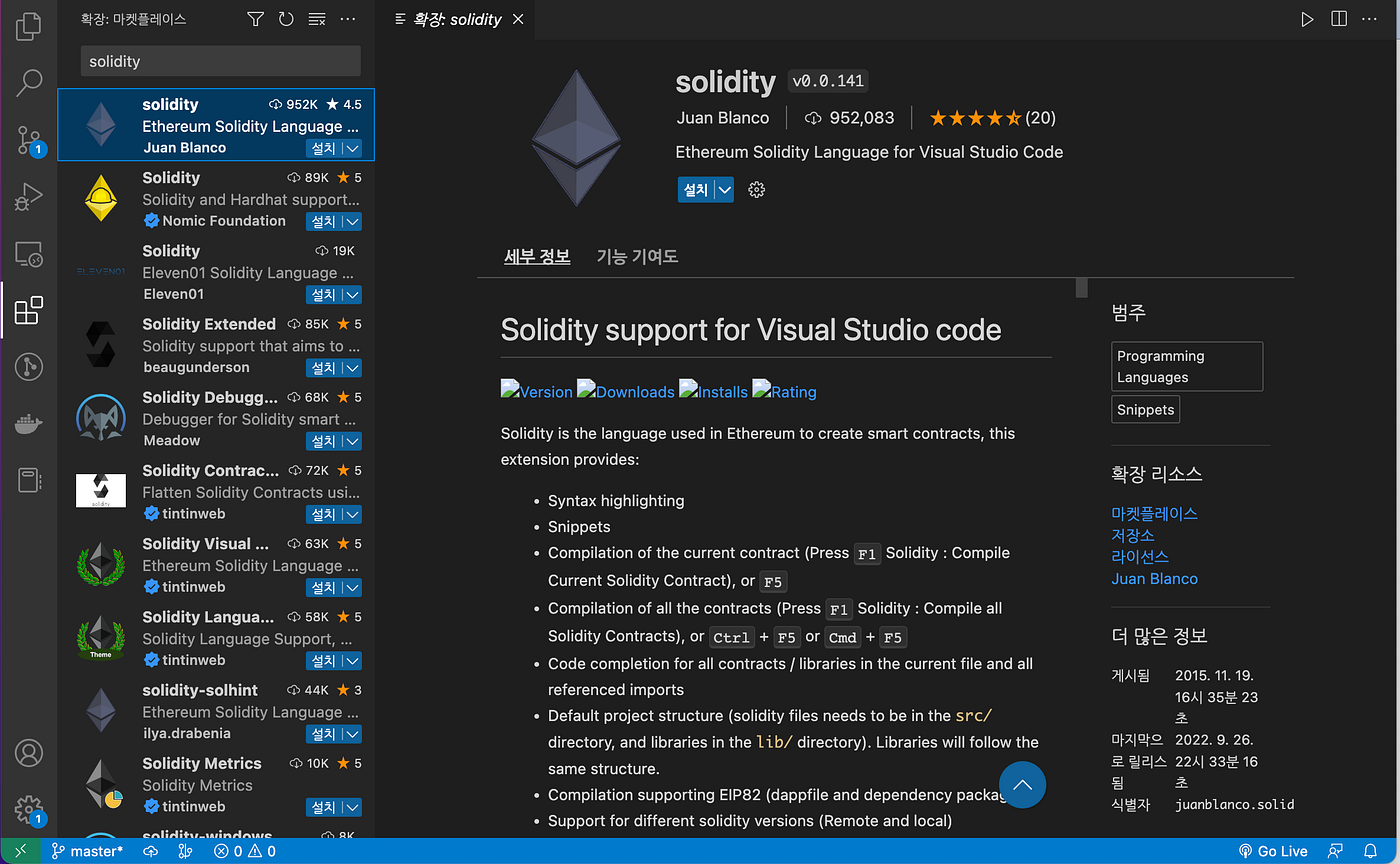Open install dropdown for Nomic Foundation Solidity
The width and height of the screenshot is (1400, 864).
352,222
